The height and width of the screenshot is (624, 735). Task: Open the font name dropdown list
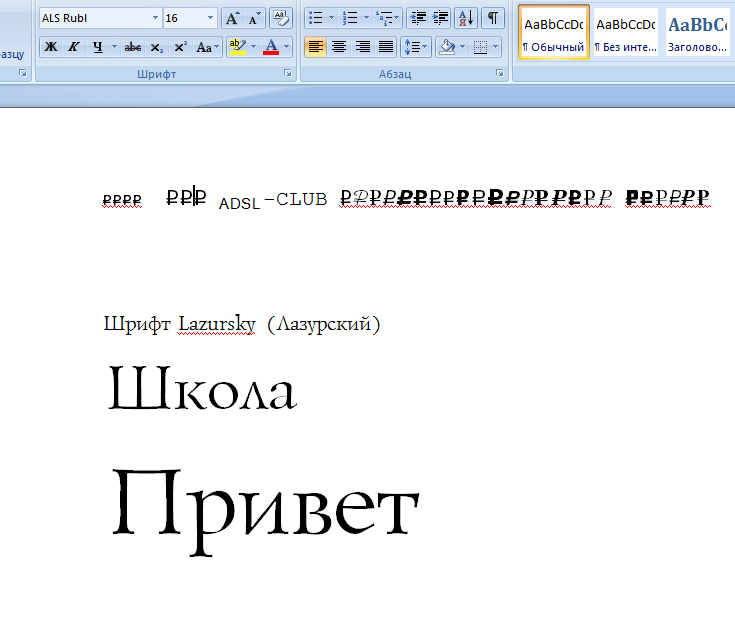point(156,18)
